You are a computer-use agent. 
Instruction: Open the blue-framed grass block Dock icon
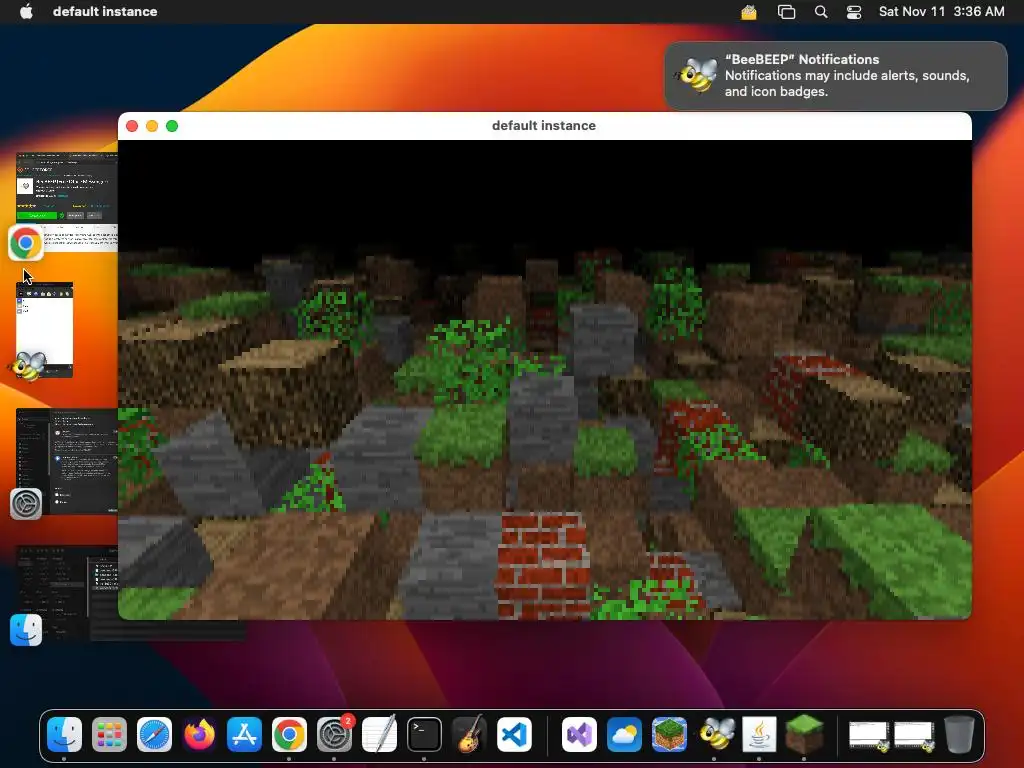coord(669,734)
